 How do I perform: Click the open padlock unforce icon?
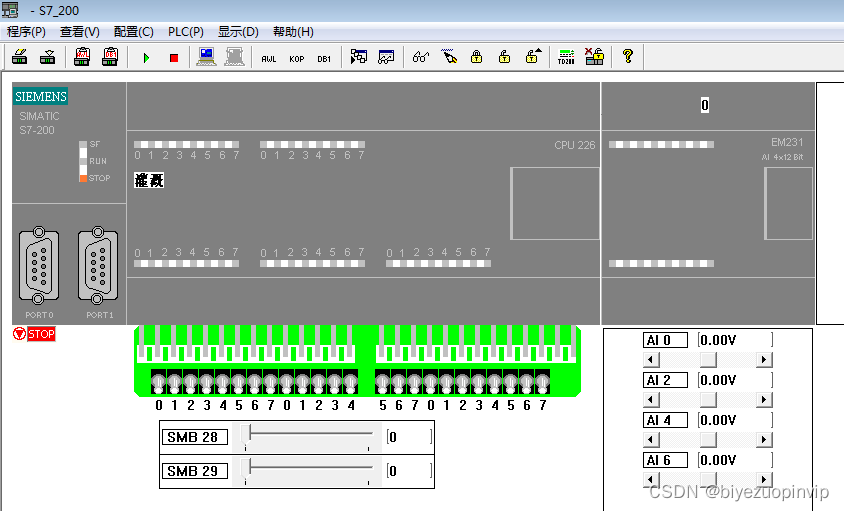point(504,57)
